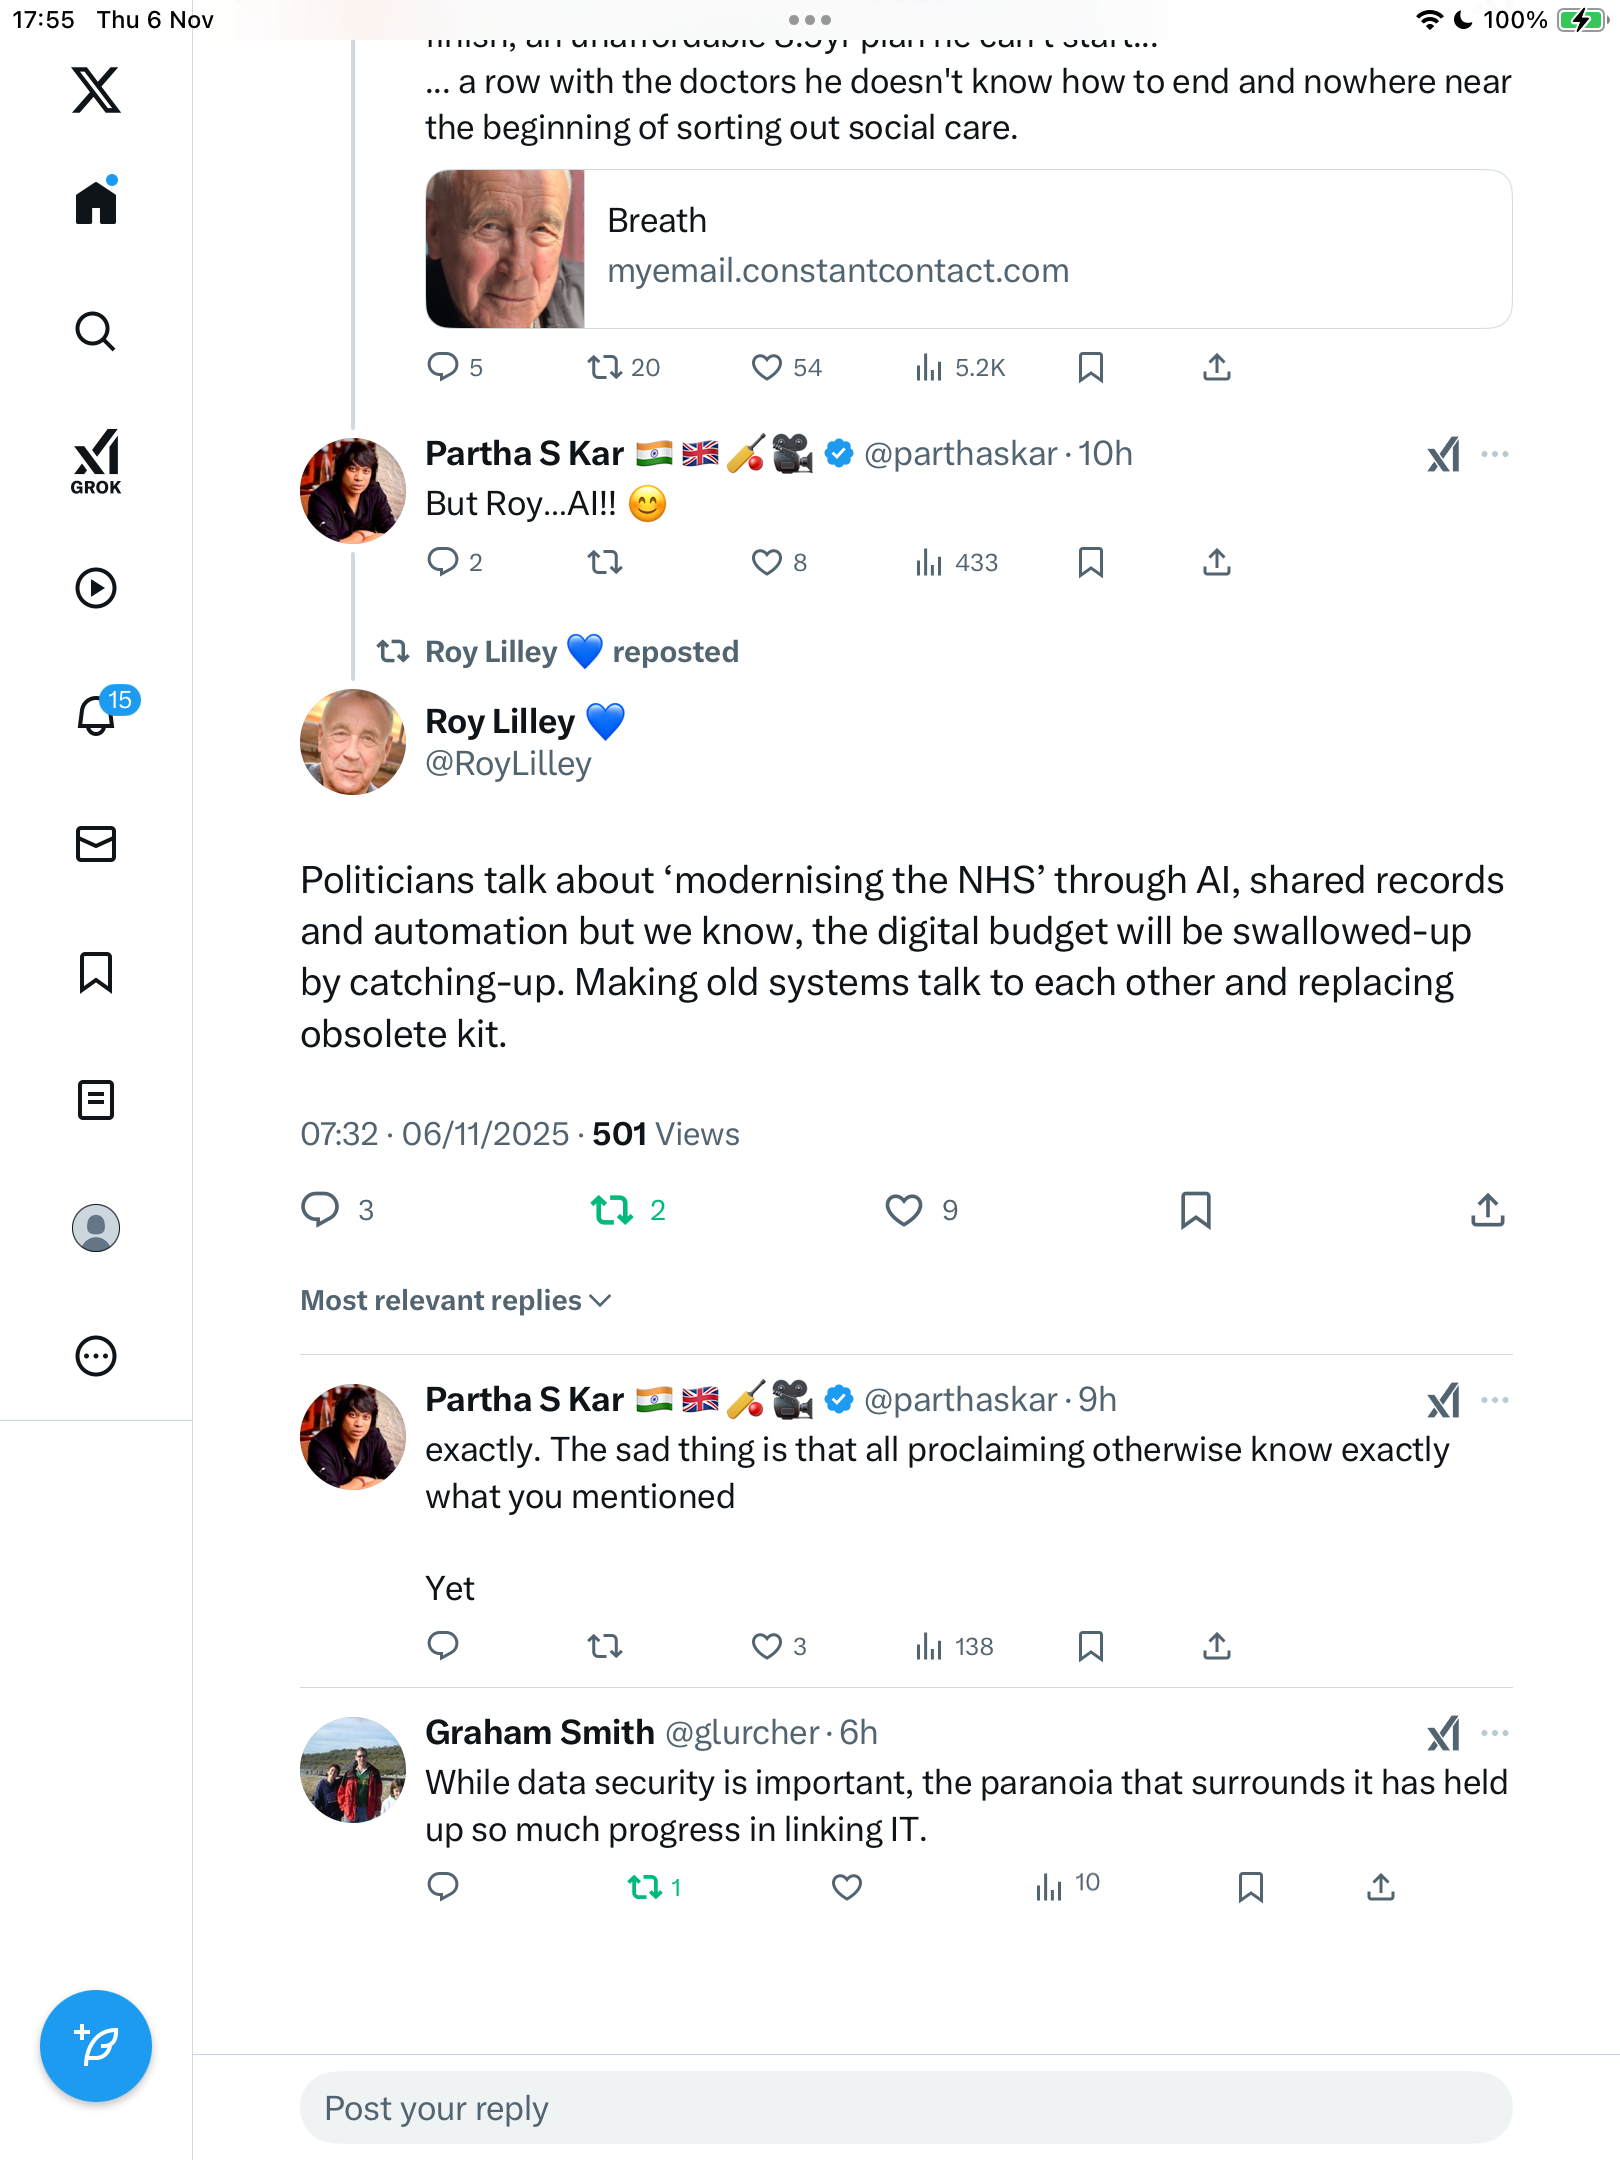Open Direct Messages envelope icon
Screen dimensions: 1620x2160
click(x=96, y=844)
